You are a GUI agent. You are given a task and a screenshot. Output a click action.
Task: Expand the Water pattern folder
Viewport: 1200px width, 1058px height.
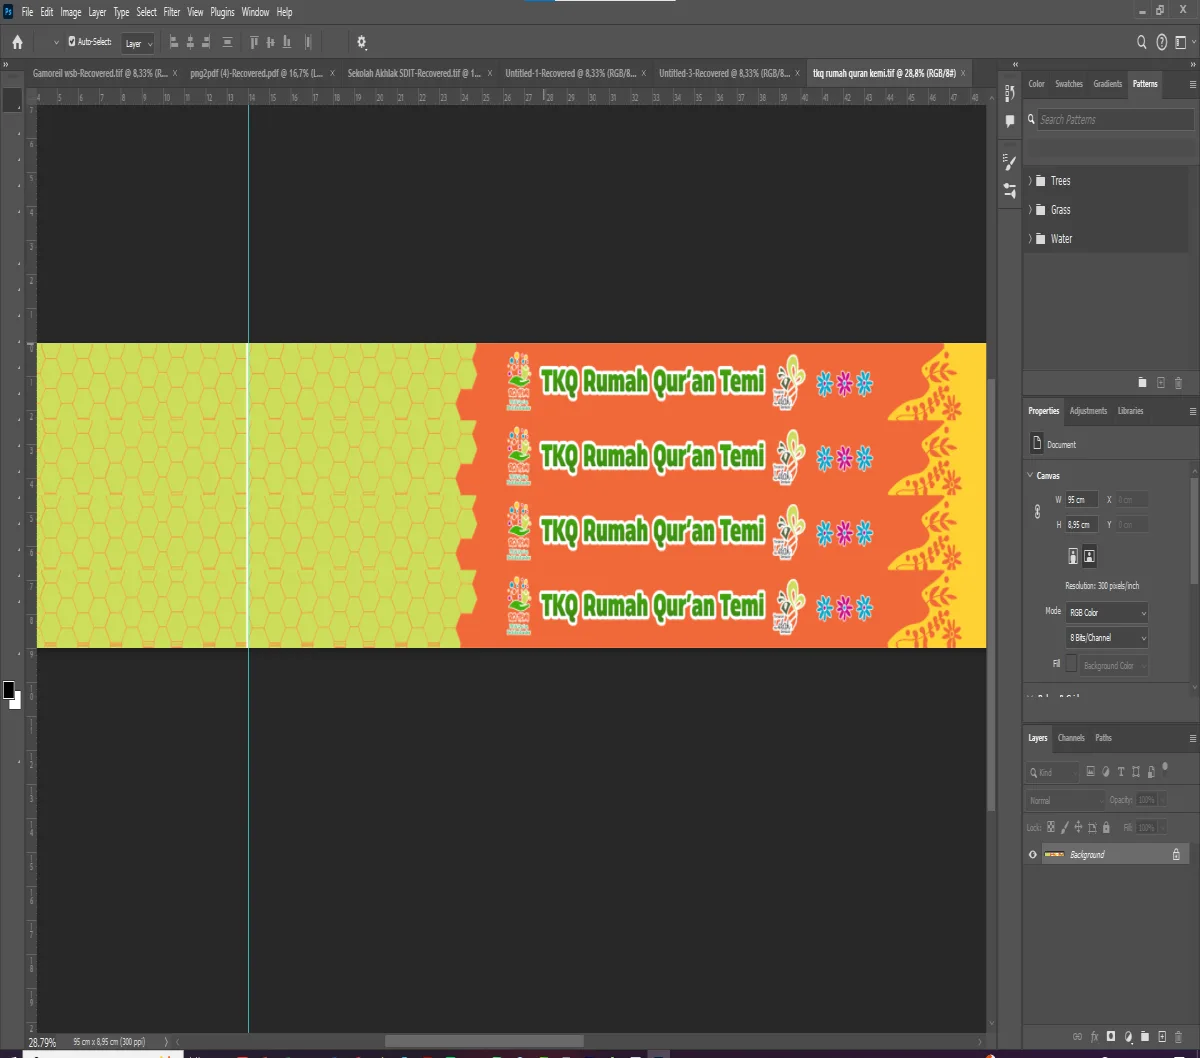(1030, 239)
